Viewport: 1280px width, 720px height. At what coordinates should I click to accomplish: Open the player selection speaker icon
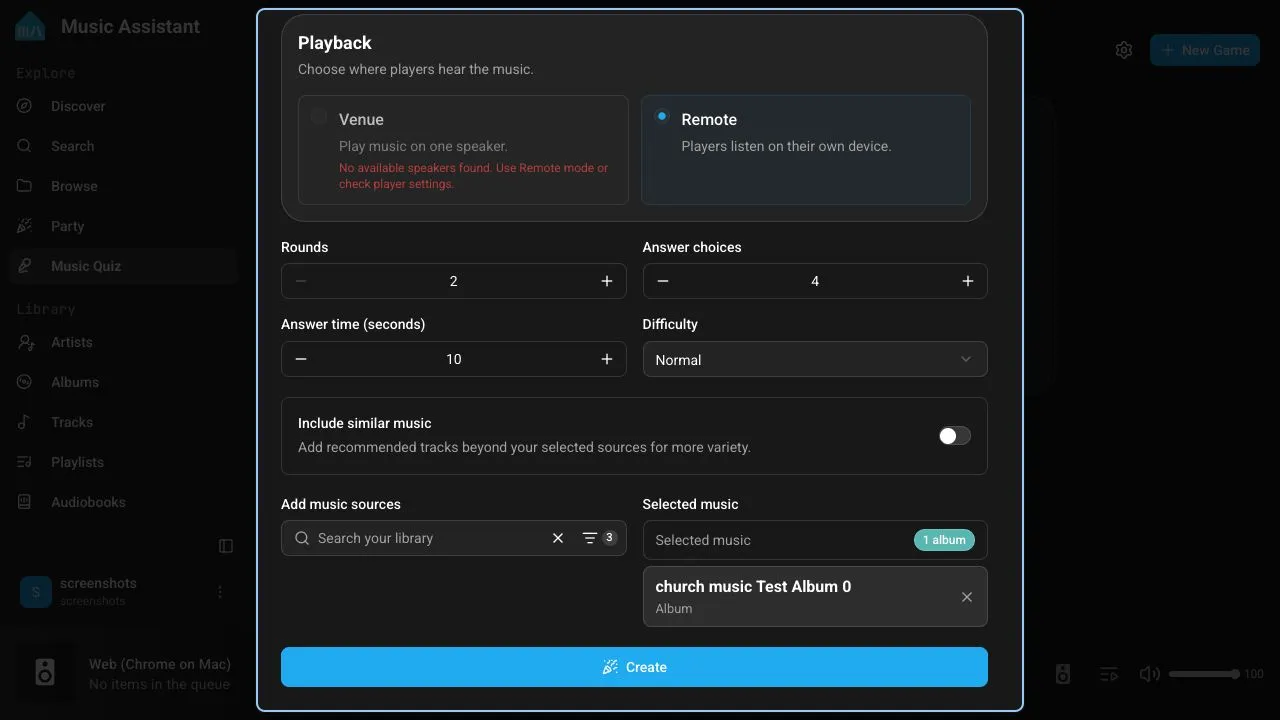[x=1063, y=674]
